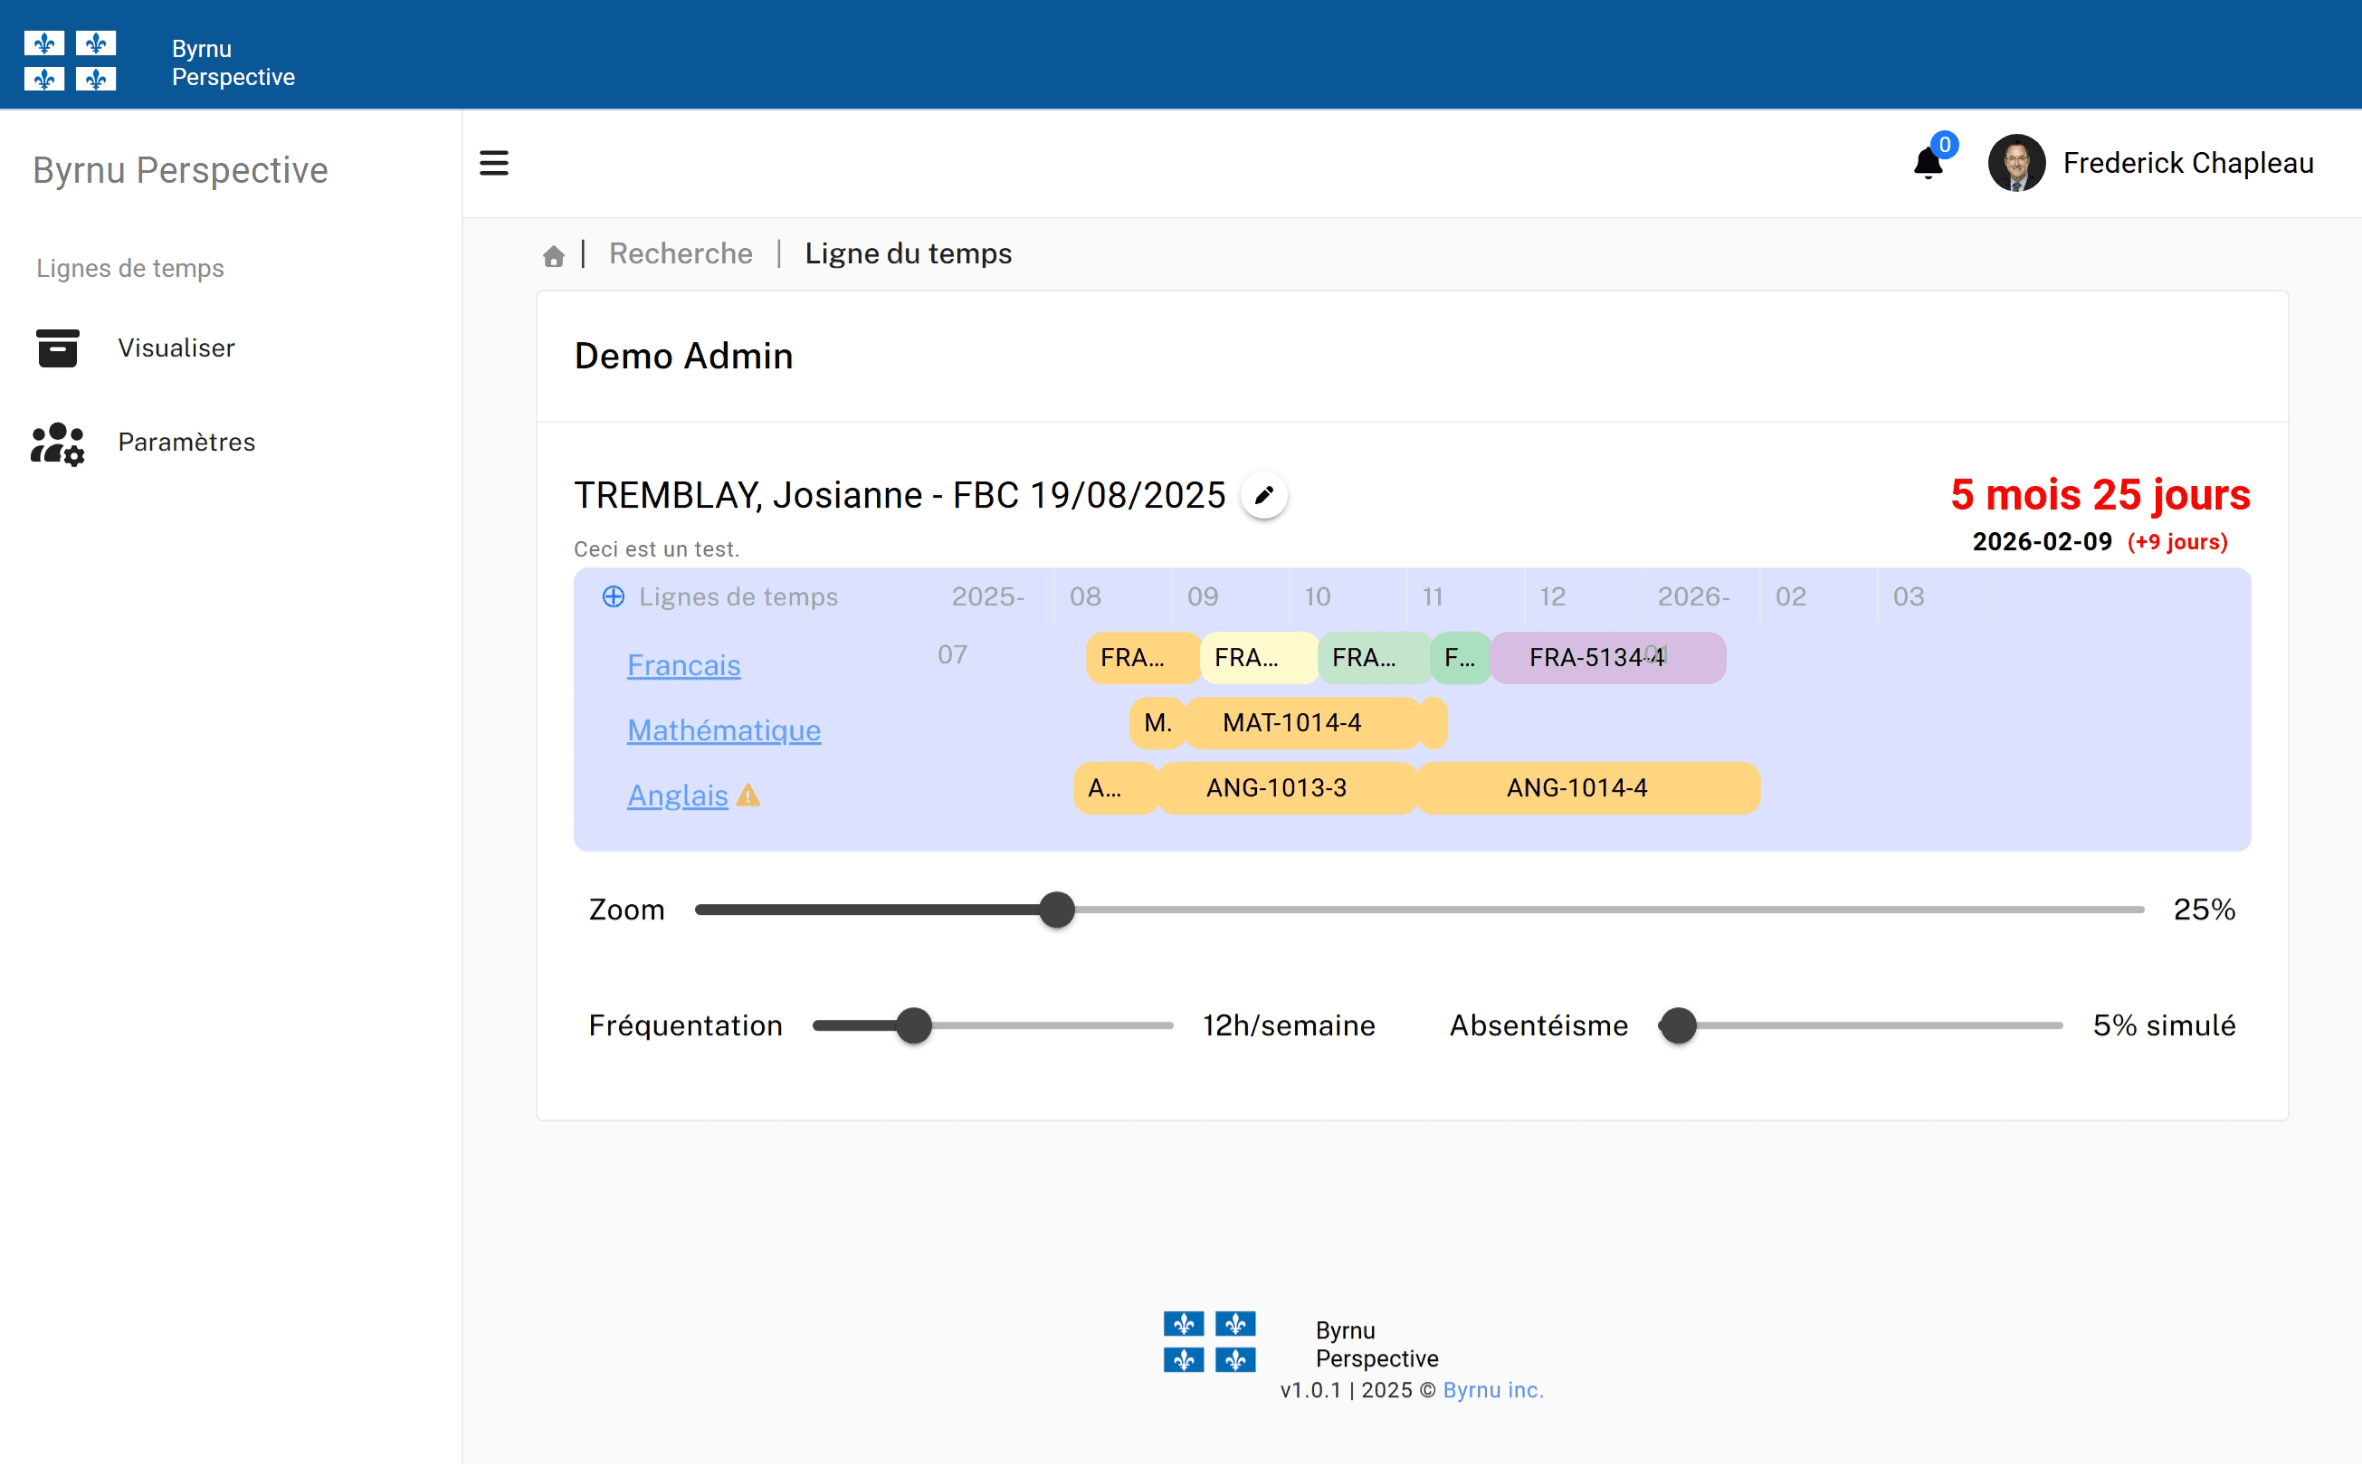Open the Byrnu inc. footer link
The width and height of the screenshot is (2362, 1464).
click(1492, 1389)
